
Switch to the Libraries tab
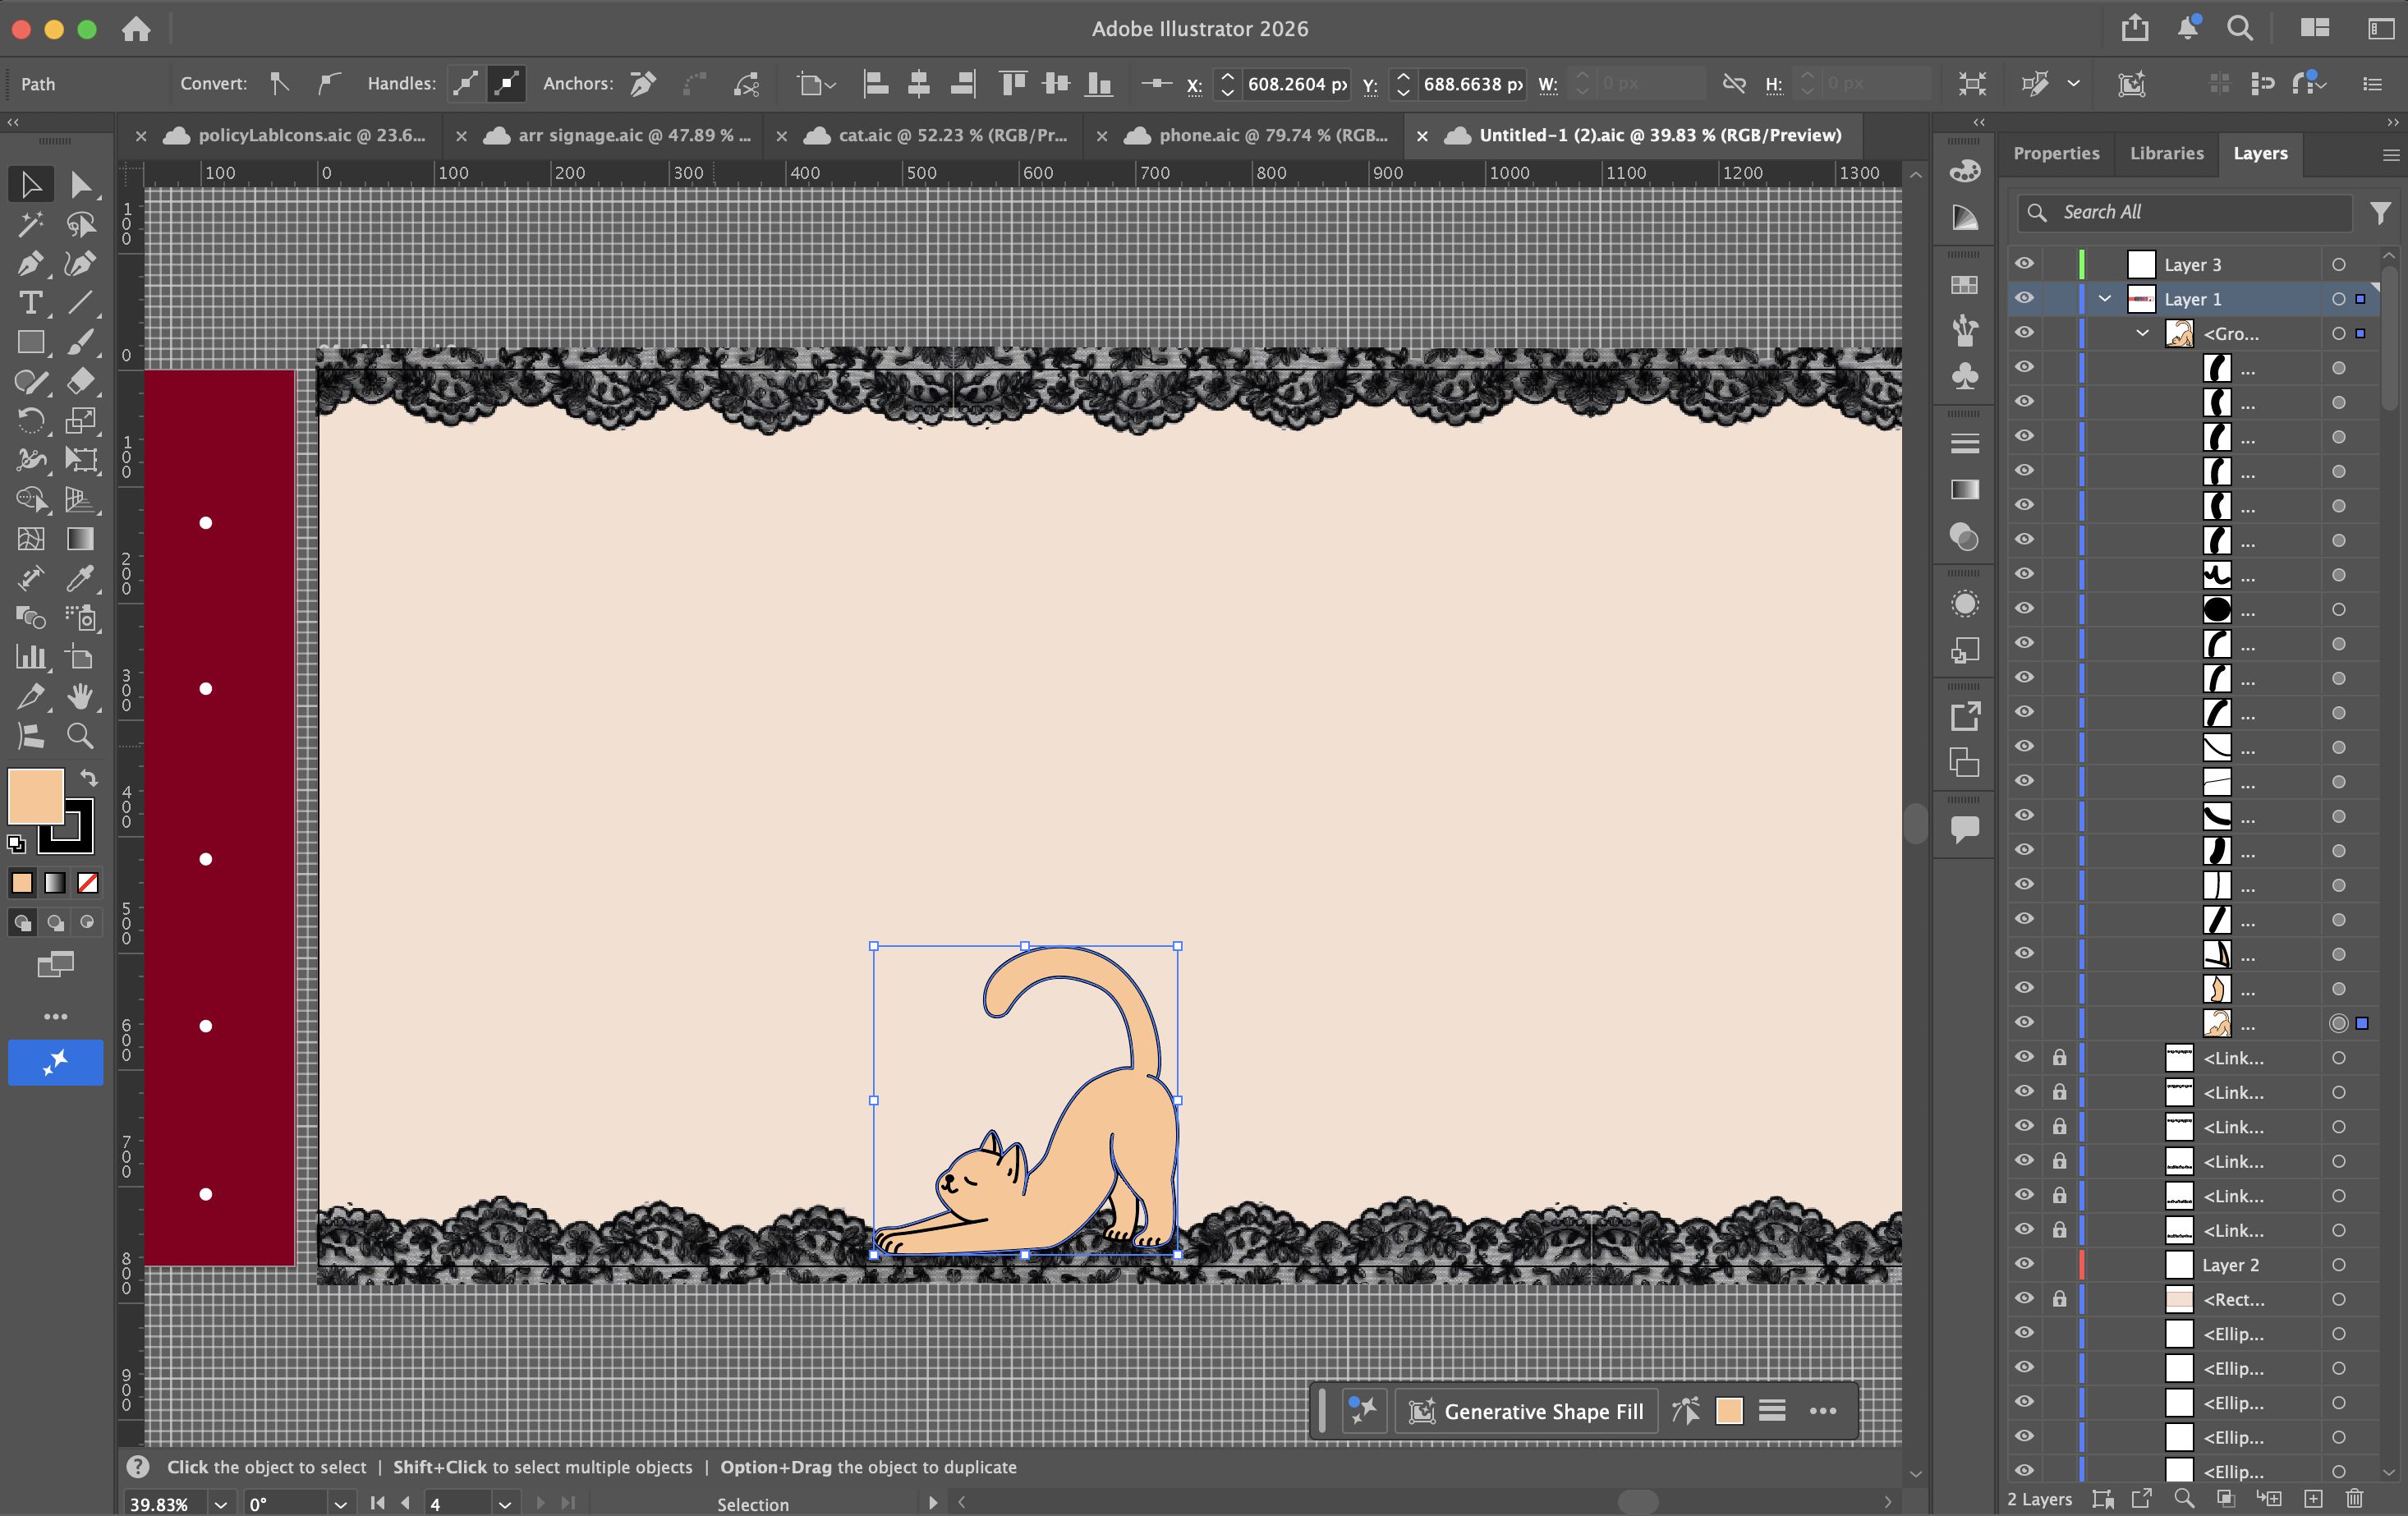point(2166,153)
